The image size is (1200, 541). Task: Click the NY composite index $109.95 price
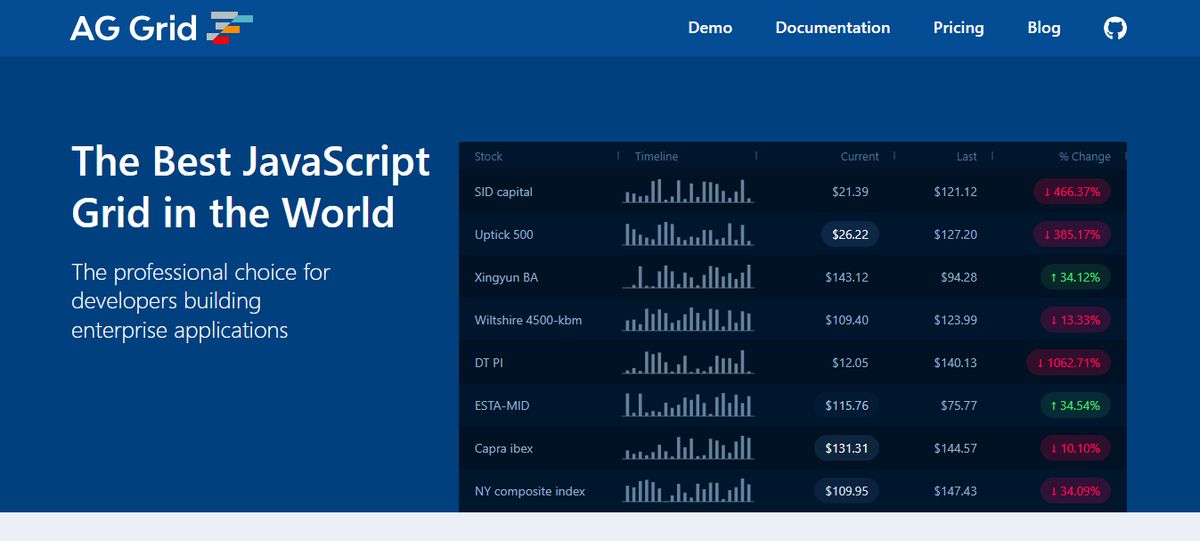tap(846, 491)
